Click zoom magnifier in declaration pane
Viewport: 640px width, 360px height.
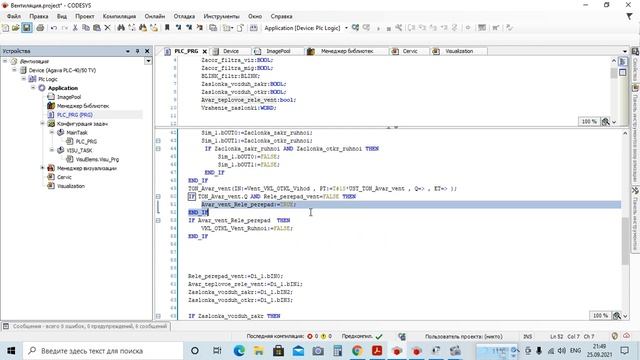pos(606,122)
